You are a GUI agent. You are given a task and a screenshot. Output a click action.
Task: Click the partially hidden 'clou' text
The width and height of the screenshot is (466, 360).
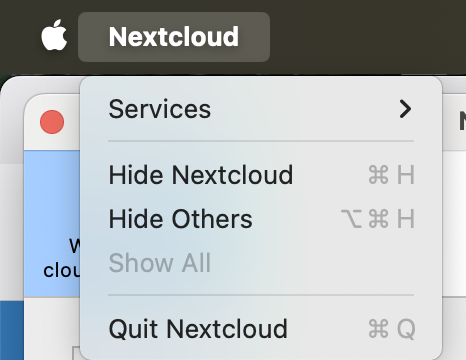62,270
